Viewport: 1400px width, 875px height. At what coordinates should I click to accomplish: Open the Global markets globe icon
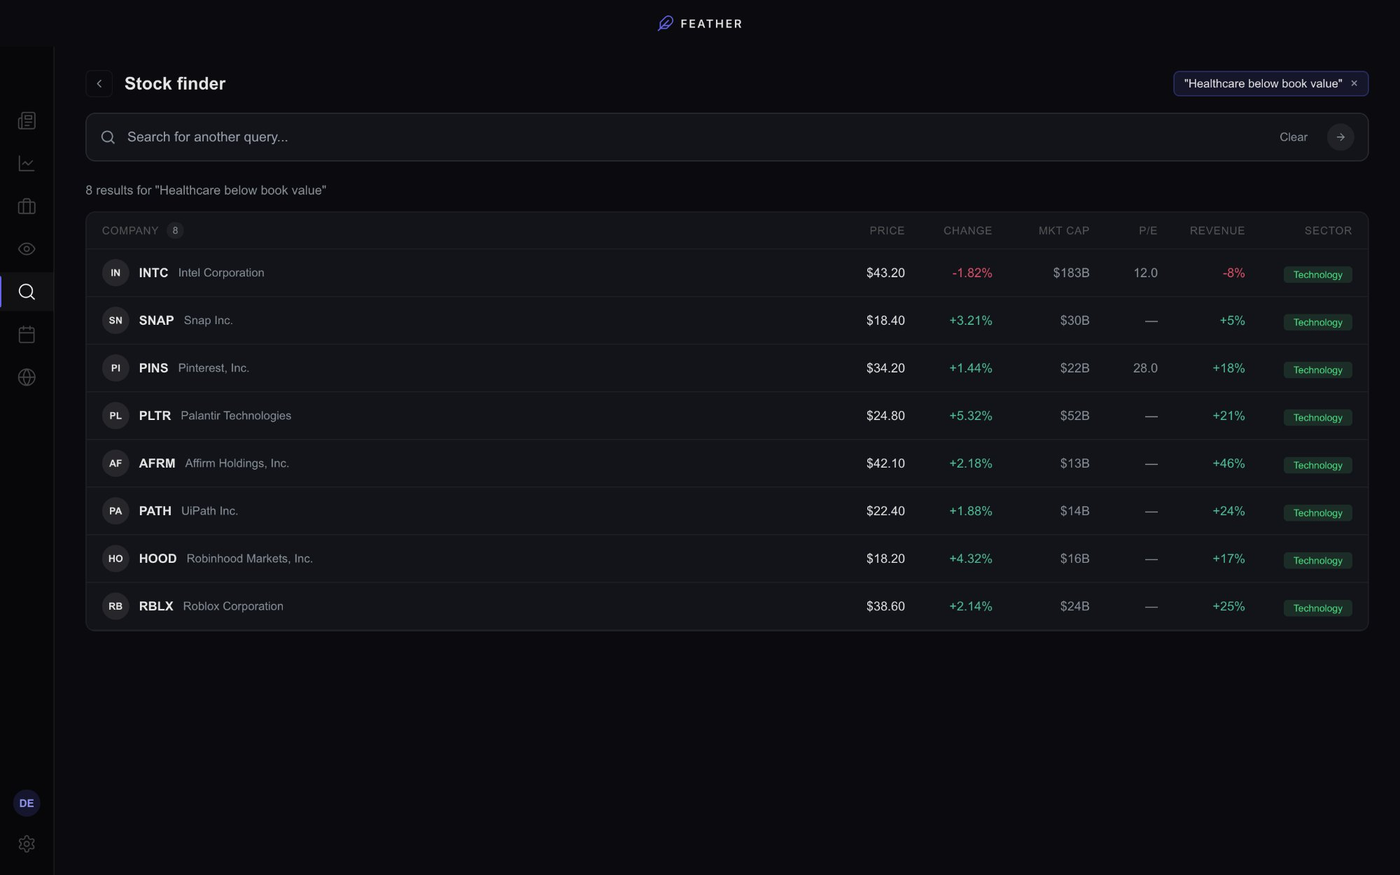26,377
